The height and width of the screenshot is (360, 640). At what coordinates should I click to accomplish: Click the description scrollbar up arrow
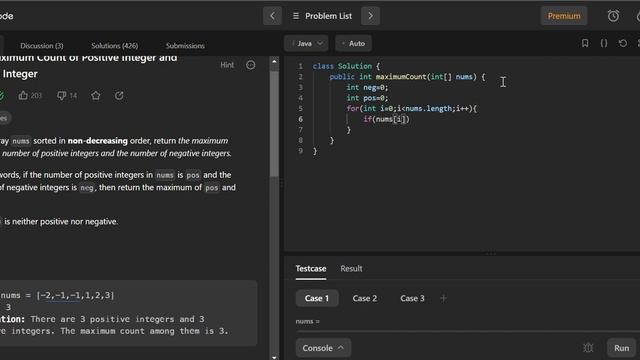(274, 62)
